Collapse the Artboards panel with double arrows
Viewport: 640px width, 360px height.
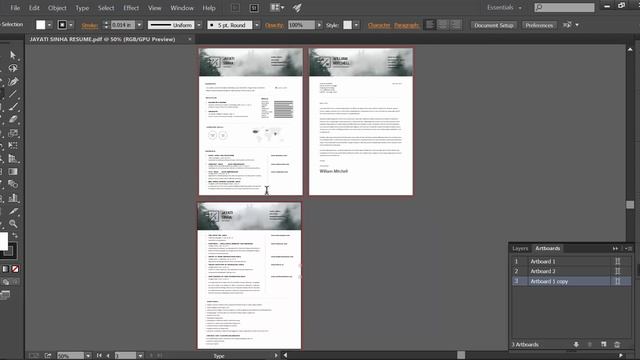(615, 248)
